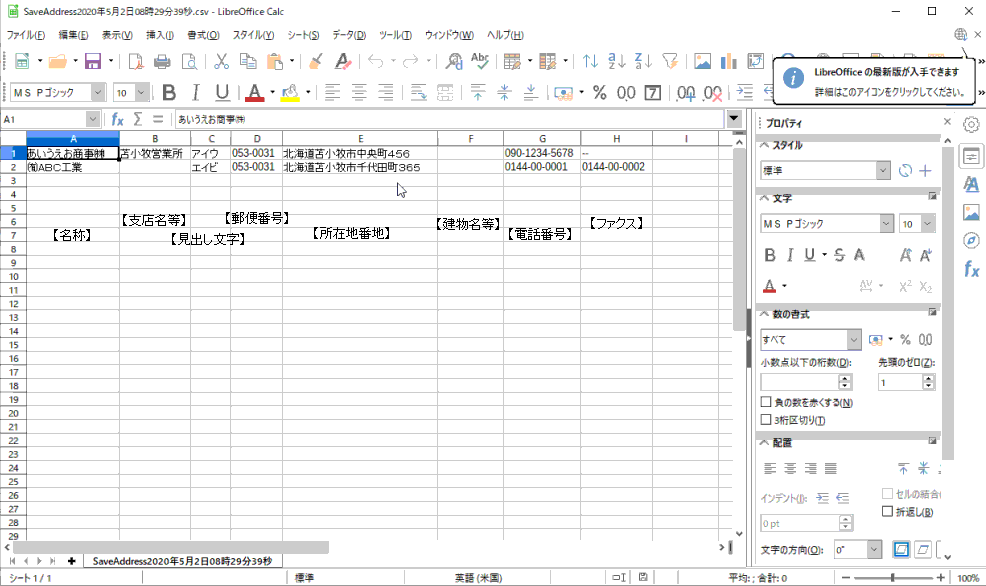Enable negative numbers in red checkbox
986x586 pixels.
click(x=767, y=403)
